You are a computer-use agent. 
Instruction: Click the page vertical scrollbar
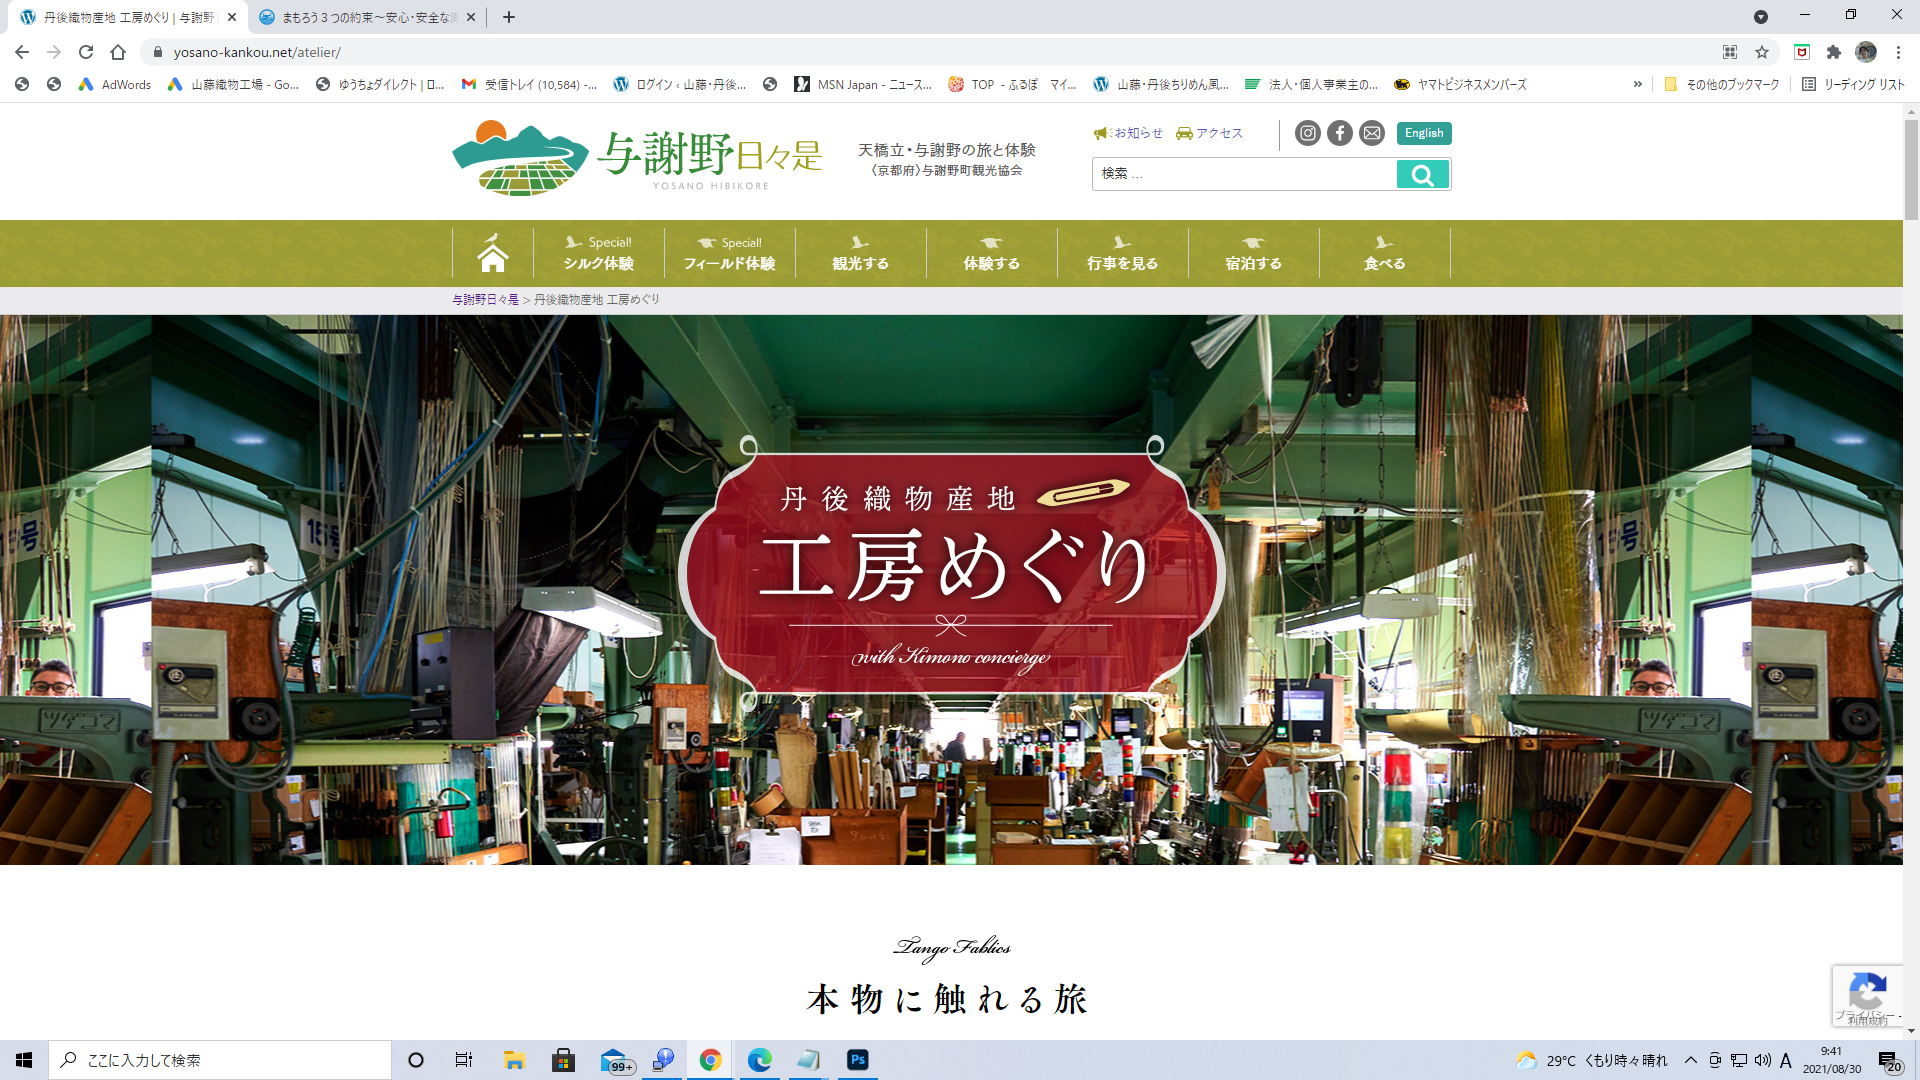pyautogui.click(x=1911, y=170)
